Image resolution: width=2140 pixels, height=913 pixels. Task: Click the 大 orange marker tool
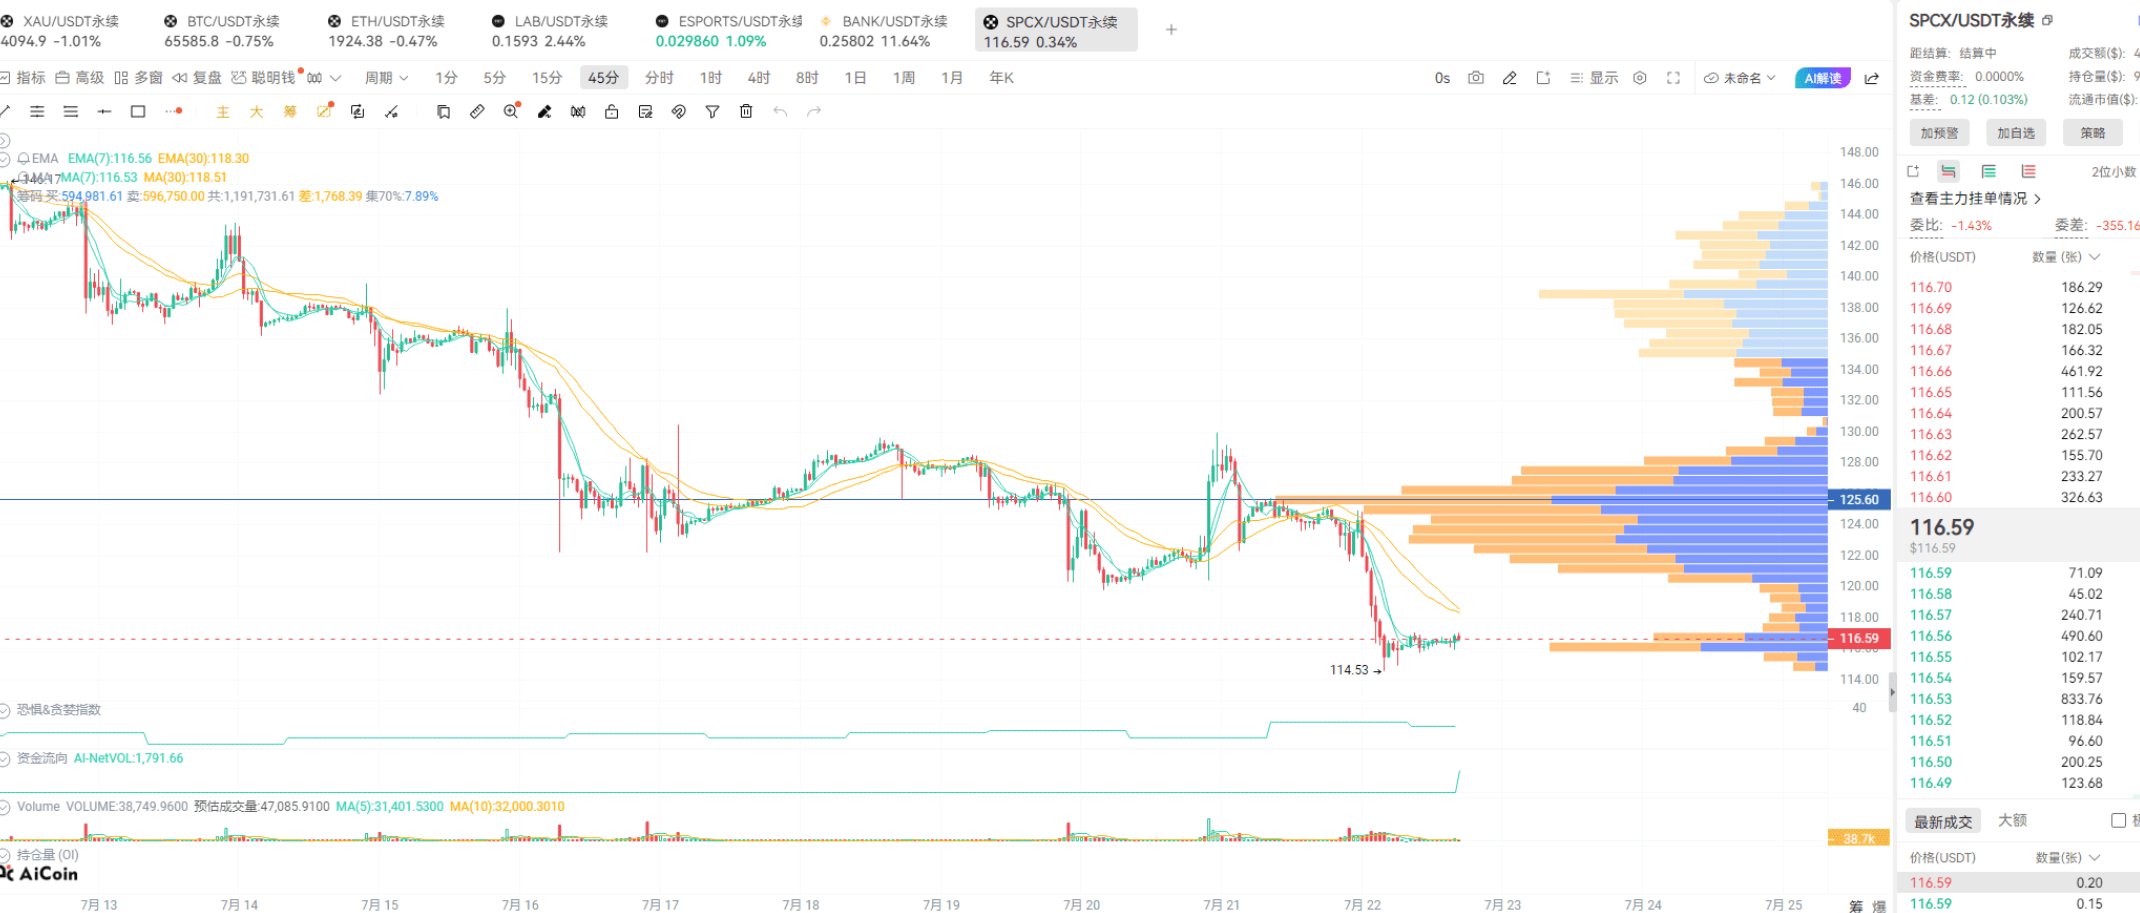click(256, 111)
